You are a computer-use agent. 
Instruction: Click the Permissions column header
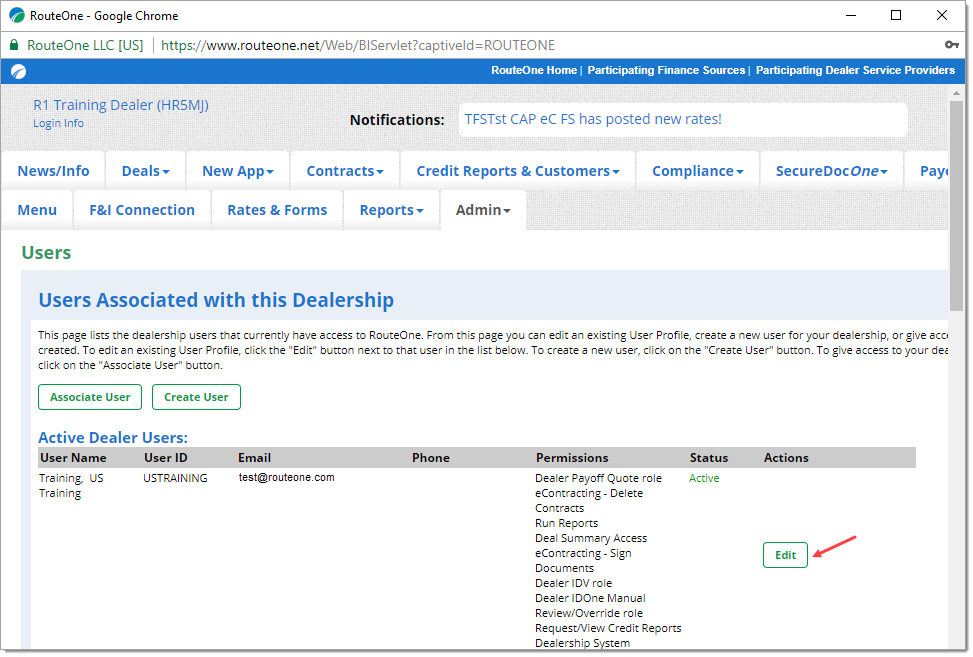[572, 458]
